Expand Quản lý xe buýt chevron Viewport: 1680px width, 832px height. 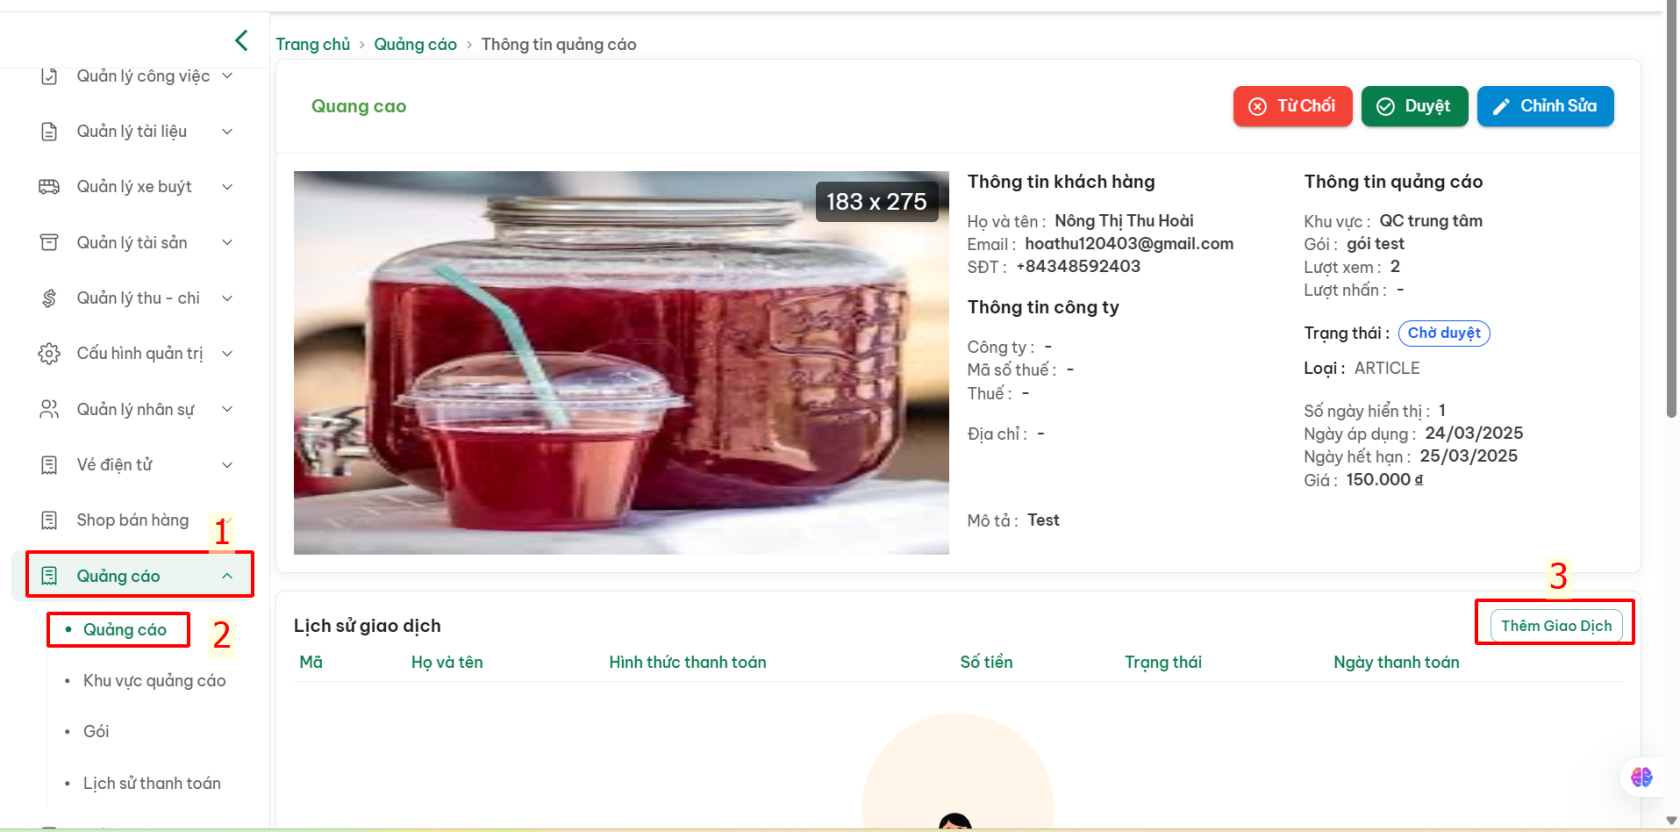[x=227, y=187]
